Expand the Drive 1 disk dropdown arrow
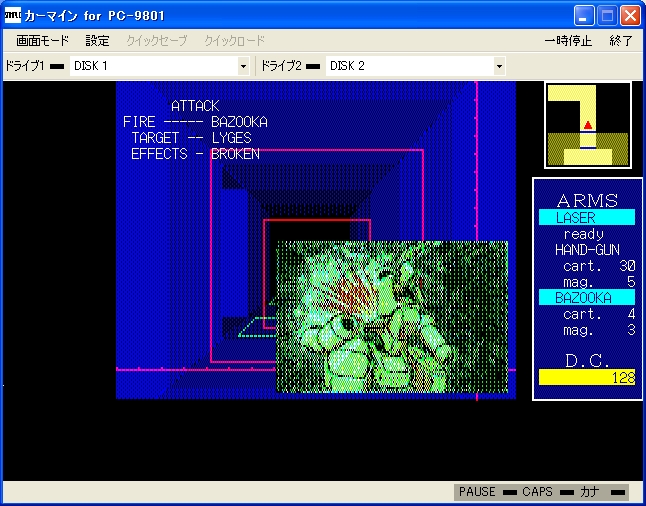The image size is (646, 506). [x=243, y=66]
